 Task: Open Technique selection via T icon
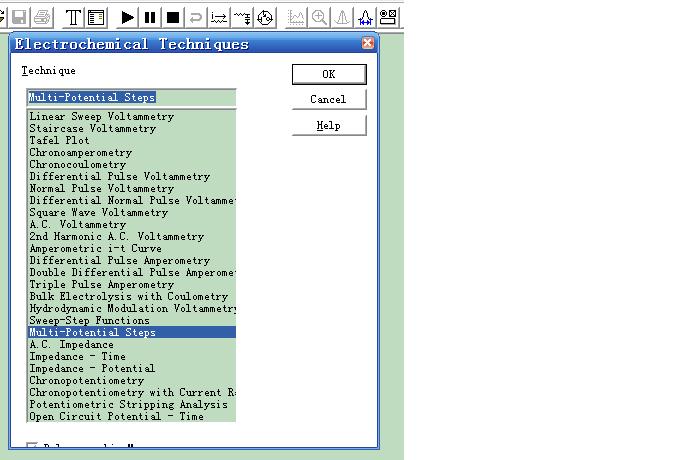click(73, 17)
